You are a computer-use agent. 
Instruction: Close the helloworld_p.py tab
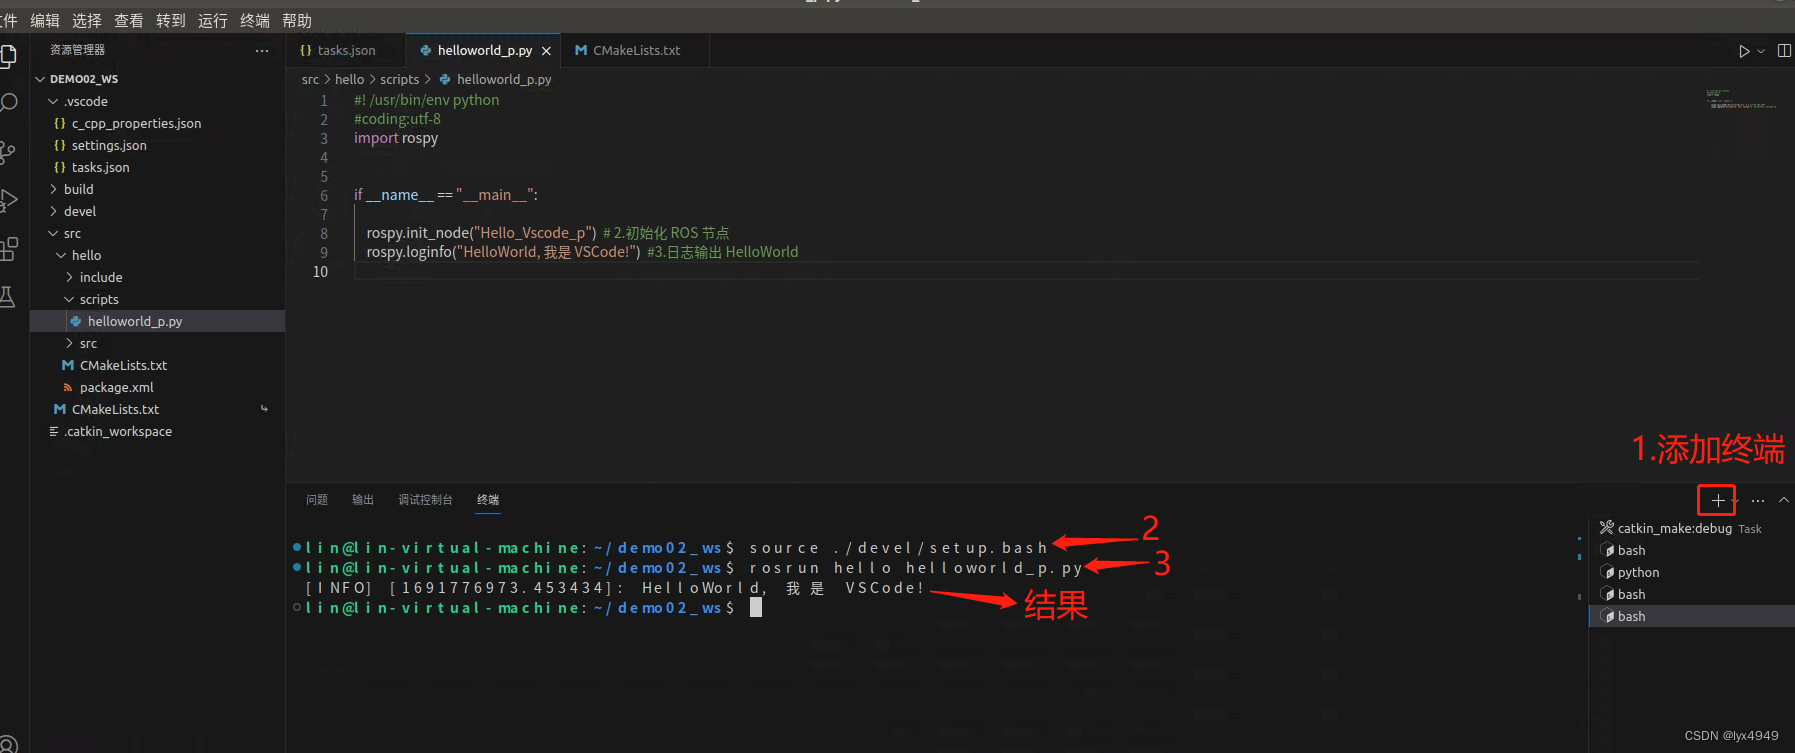pyautogui.click(x=546, y=51)
